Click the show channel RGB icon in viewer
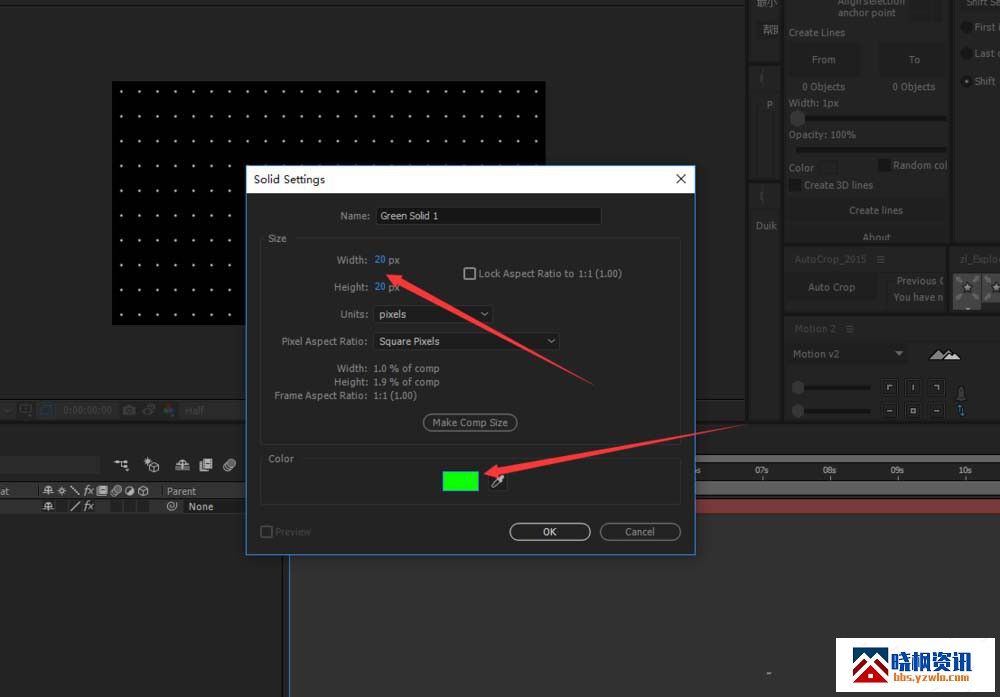Screen dimensions: 1000x697 tap(169, 410)
